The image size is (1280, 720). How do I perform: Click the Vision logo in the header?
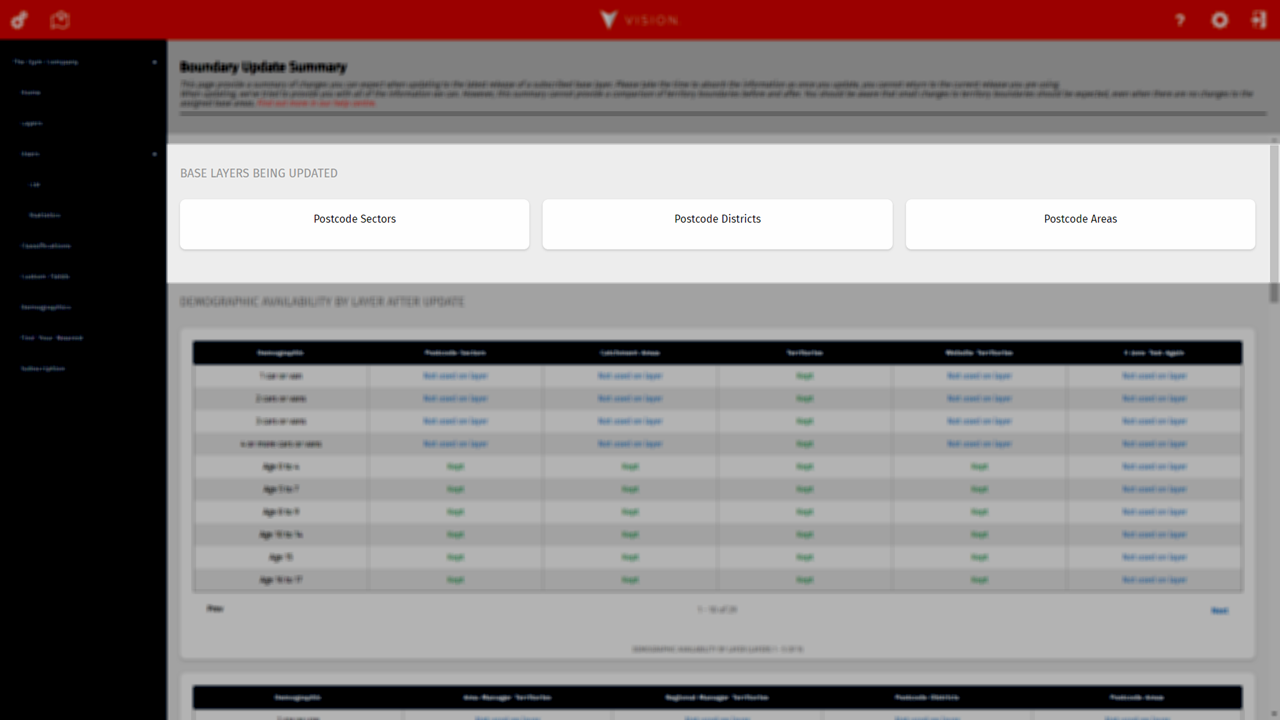639,20
